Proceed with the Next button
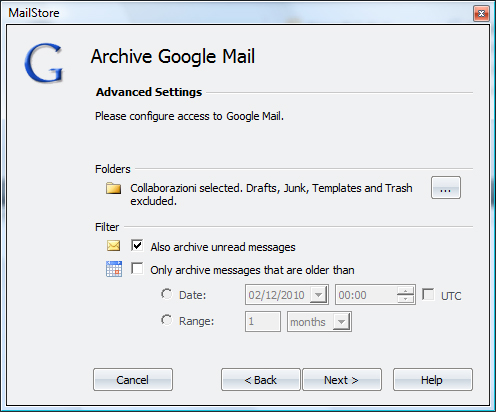 tap(342, 380)
